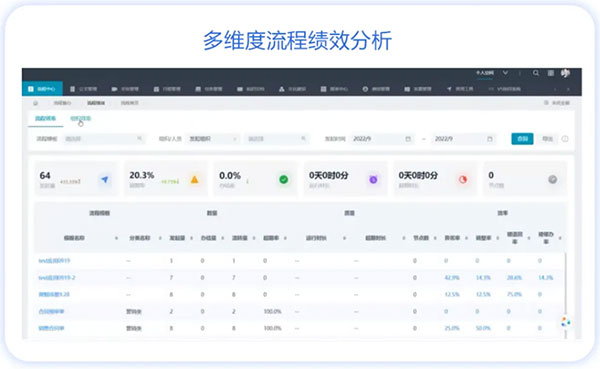This screenshot has width=600, height=369.
Task: Click the gray round icon in the last stat card
Action: 552,179
